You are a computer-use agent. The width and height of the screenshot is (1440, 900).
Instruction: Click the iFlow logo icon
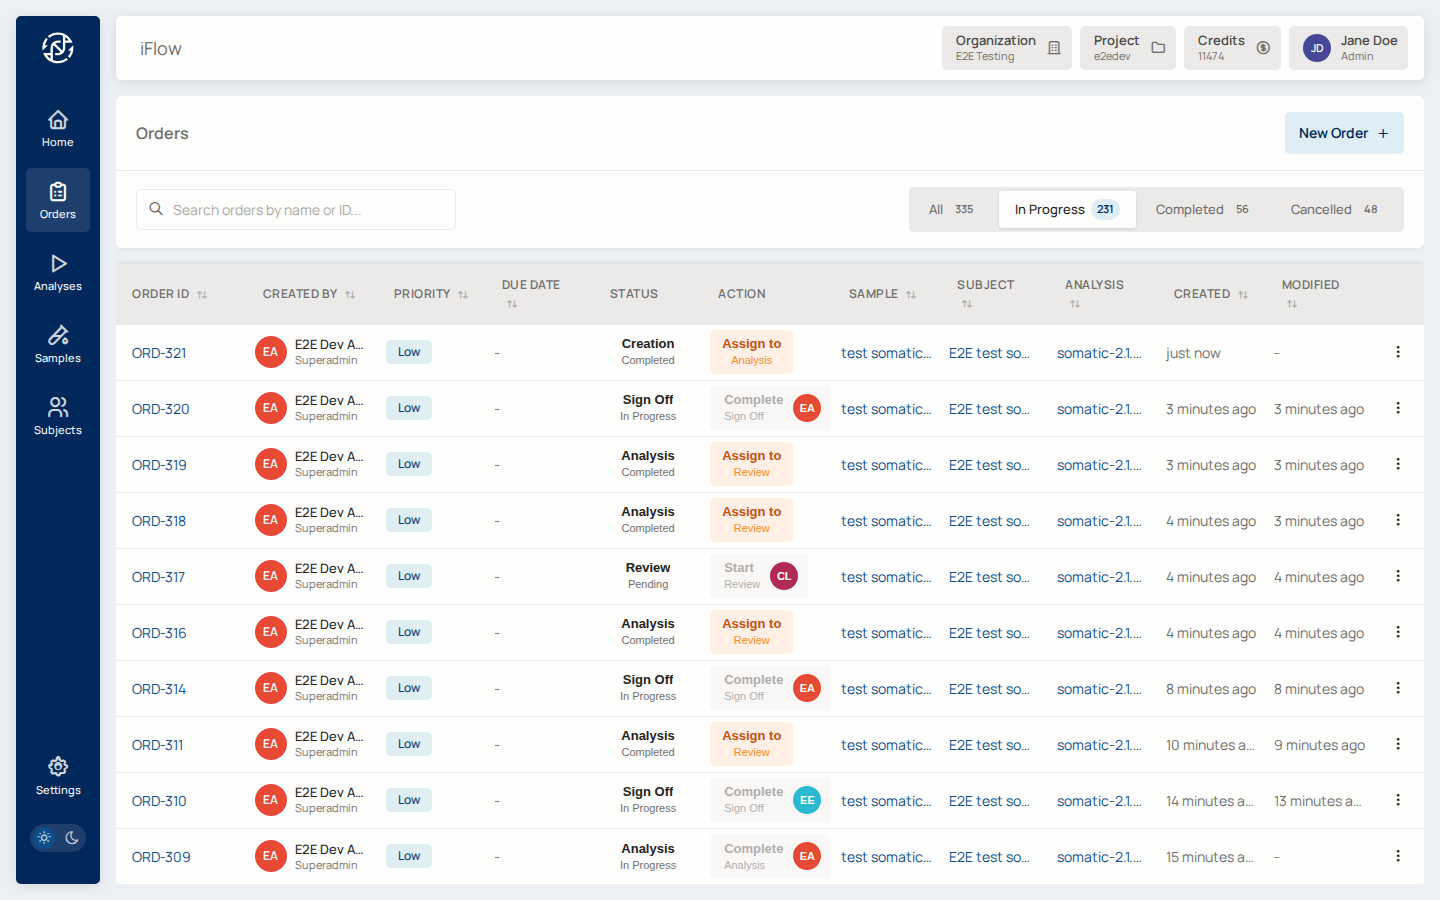tap(58, 48)
